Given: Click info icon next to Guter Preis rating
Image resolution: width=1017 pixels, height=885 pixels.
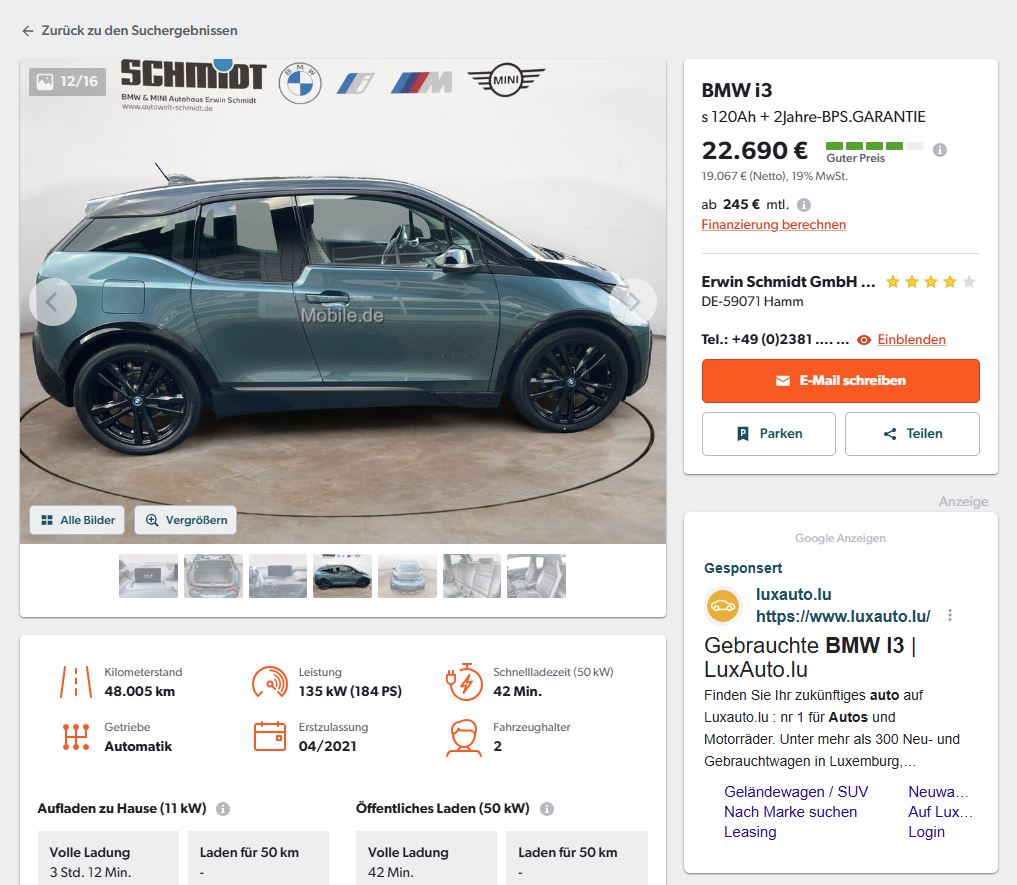Looking at the screenshot, I should [x=939, y=150].
